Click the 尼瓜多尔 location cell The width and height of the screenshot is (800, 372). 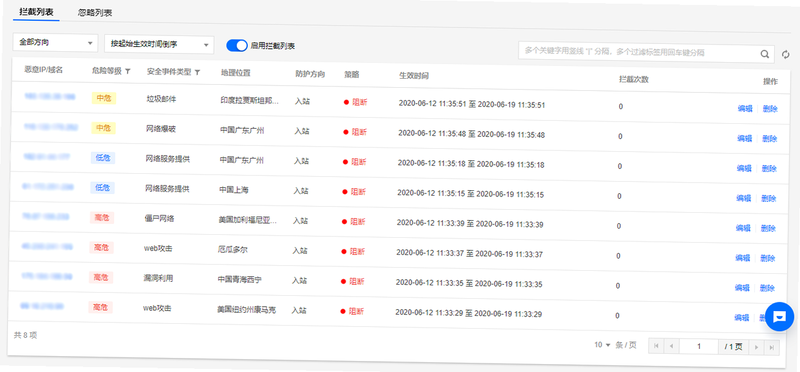tap(233, 250)
